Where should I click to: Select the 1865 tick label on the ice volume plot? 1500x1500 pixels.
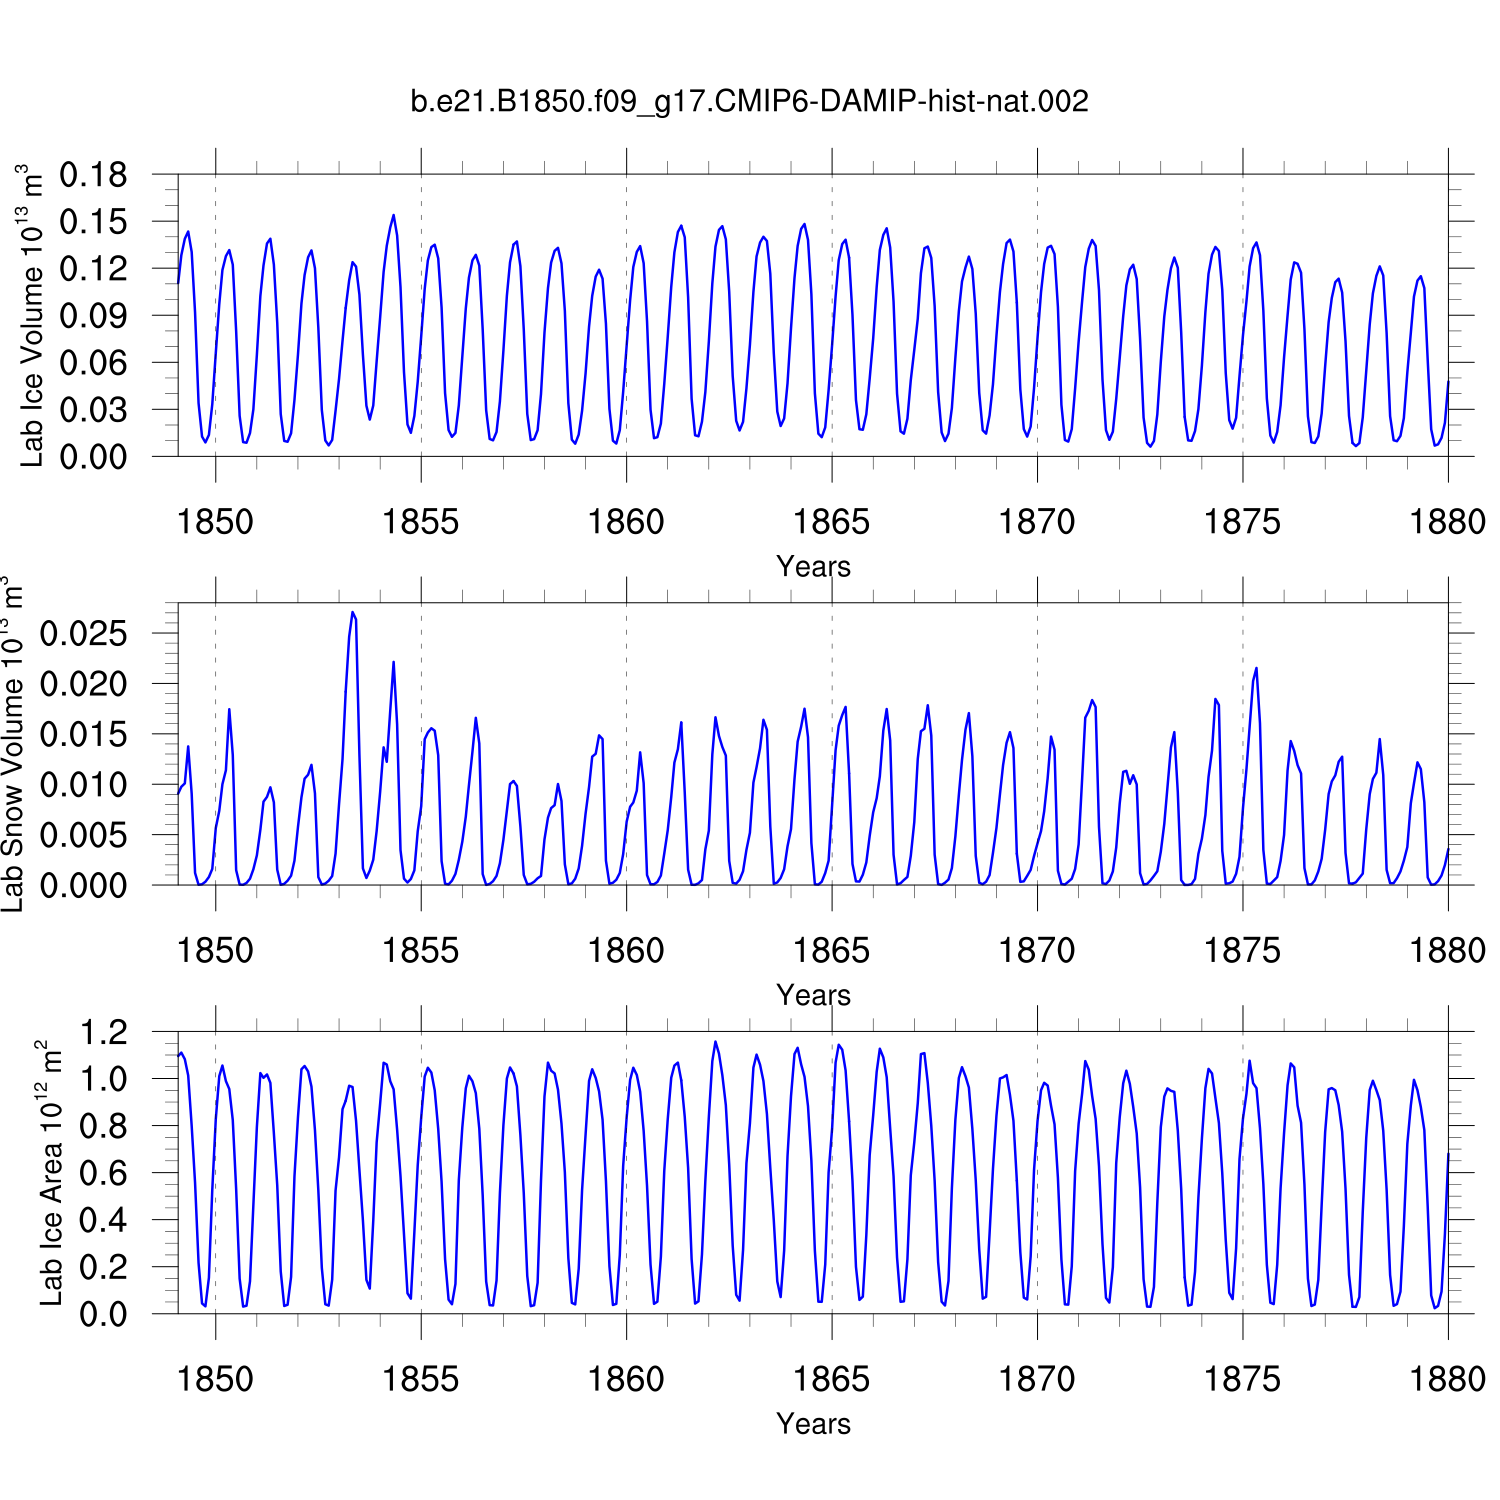coord(831,521)
